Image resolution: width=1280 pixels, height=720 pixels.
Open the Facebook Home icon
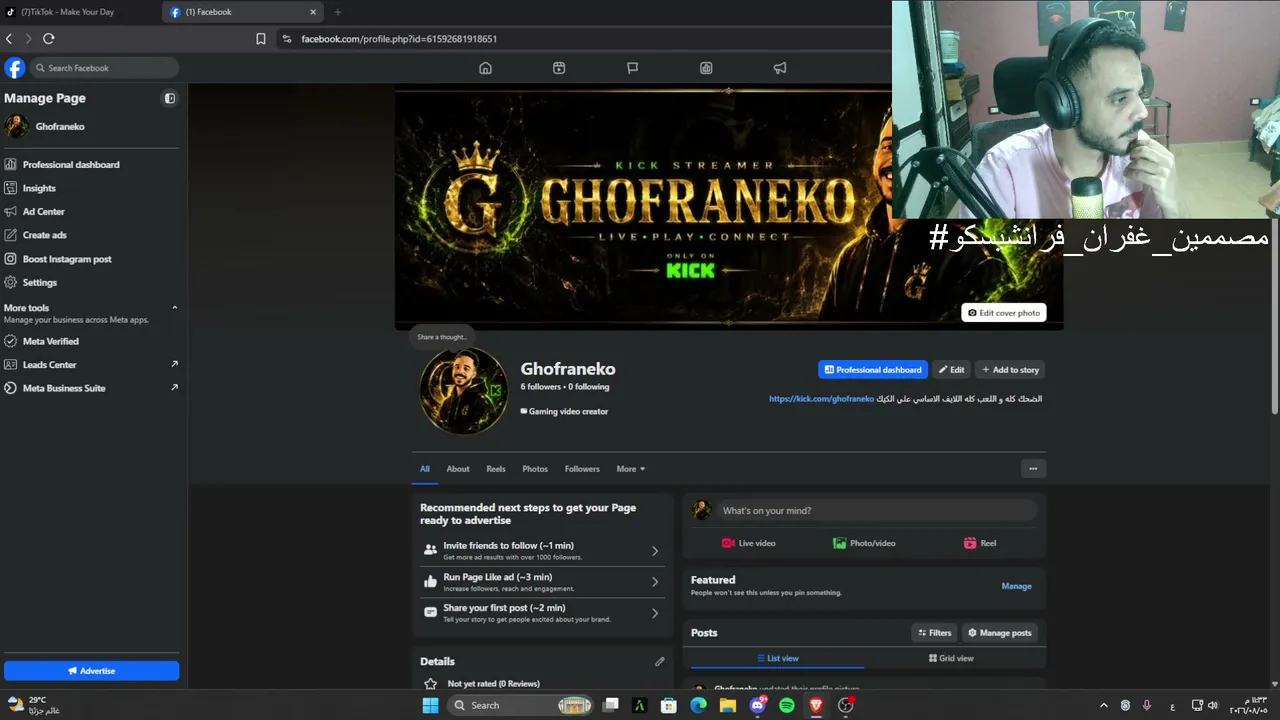pyautogui.click(x=485, y=68)
